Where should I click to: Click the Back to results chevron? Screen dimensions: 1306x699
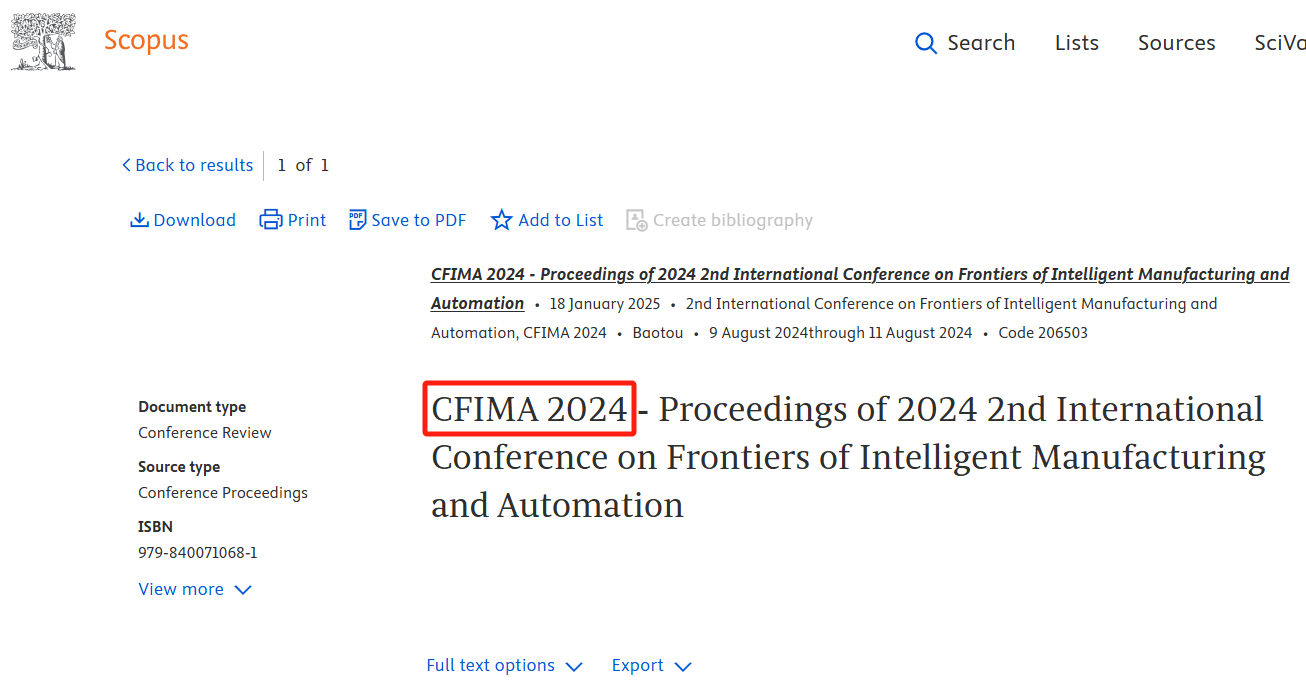[x=126, y=165]
